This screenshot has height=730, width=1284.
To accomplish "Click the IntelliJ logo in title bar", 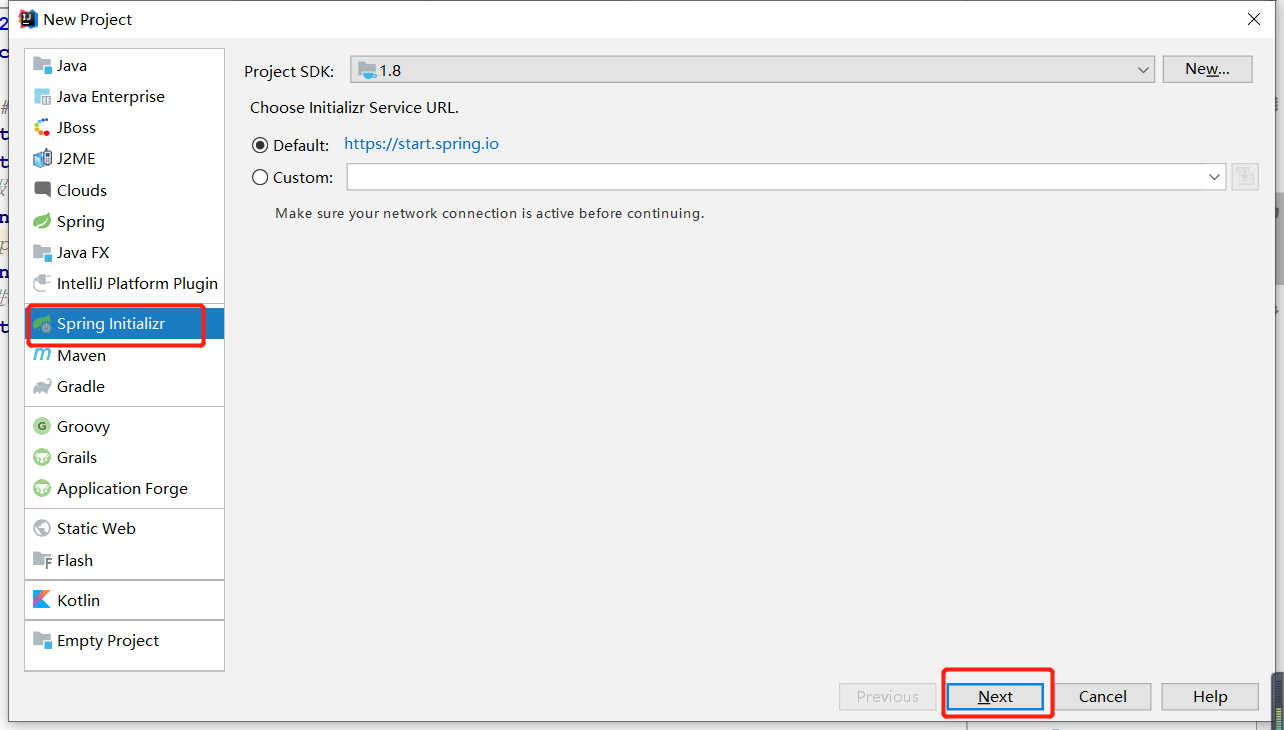I will [x=28, y=19].
